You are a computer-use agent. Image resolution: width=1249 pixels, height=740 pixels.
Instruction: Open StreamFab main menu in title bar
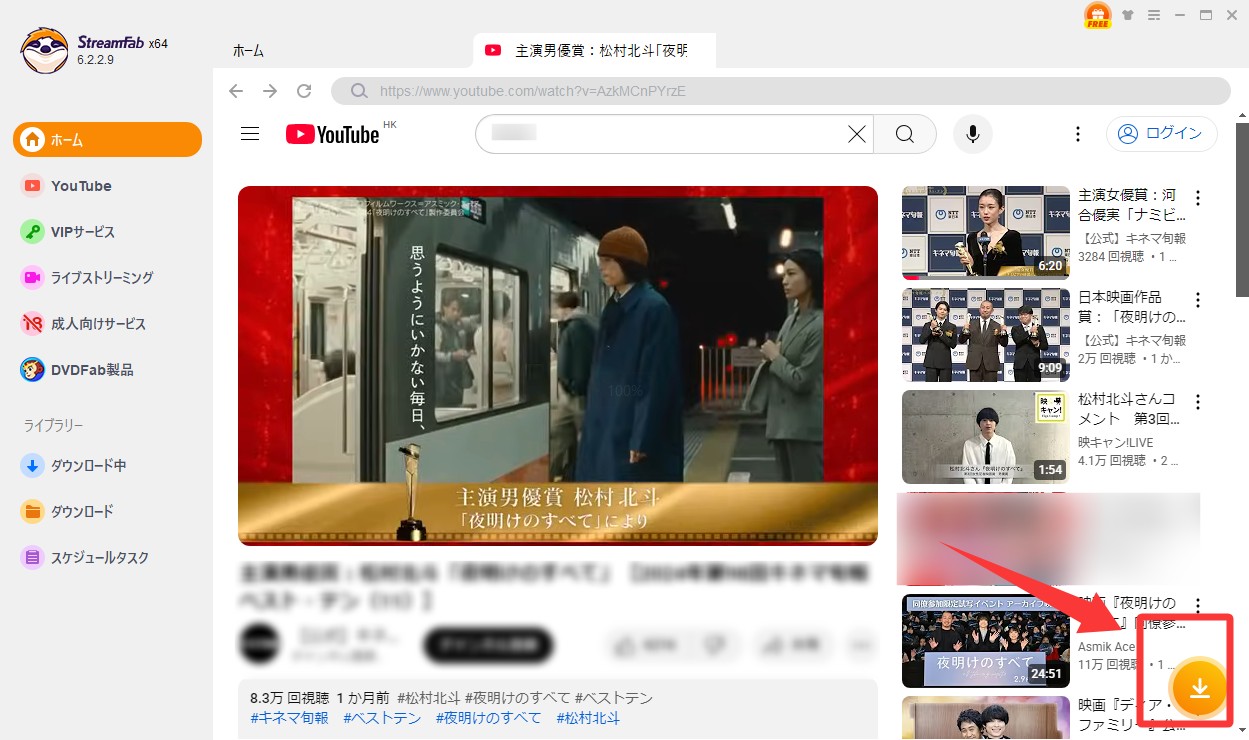(x=1154, y=15)
